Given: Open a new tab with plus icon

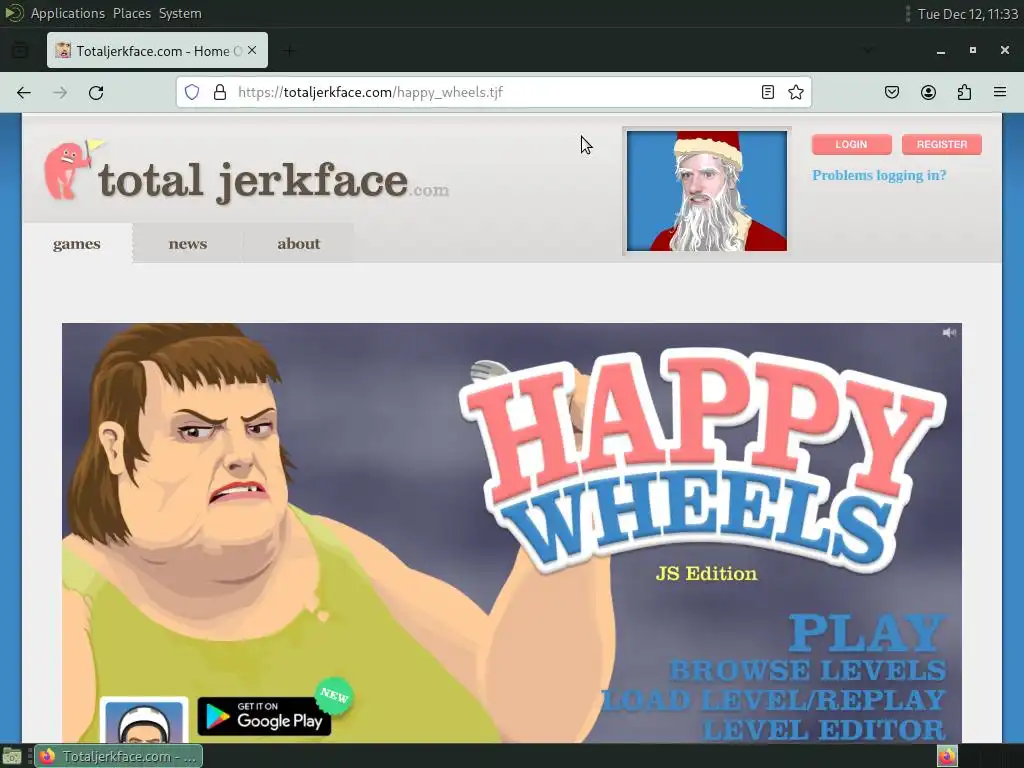Looking at the screenshot, I should [289, 50].
